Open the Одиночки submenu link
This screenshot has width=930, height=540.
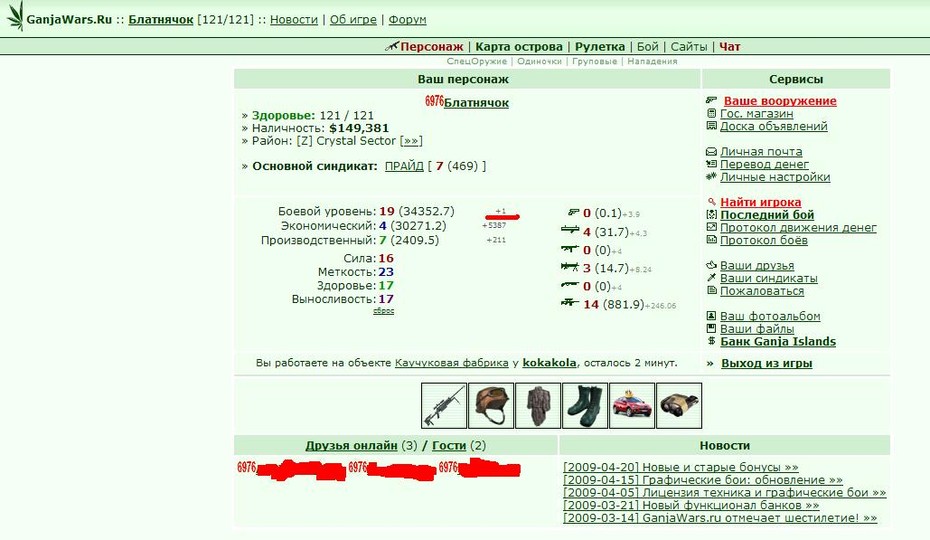coord(539,61)
